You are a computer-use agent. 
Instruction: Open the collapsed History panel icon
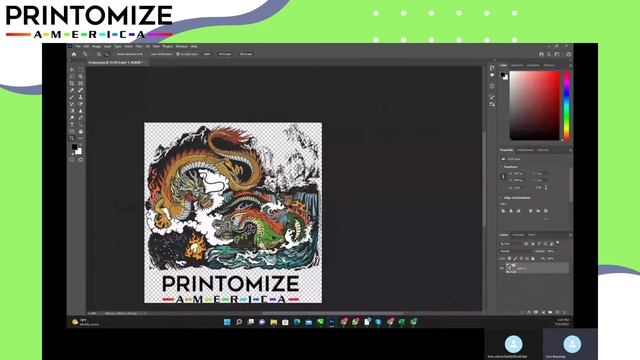tap(492, 68)
